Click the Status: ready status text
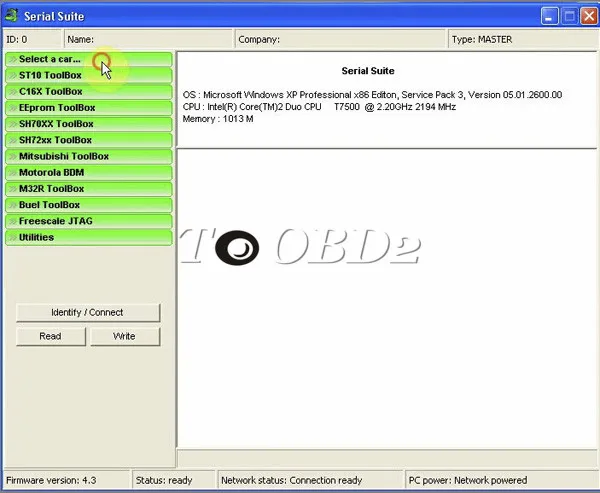The image size is (600, 493). coord(164,480)
